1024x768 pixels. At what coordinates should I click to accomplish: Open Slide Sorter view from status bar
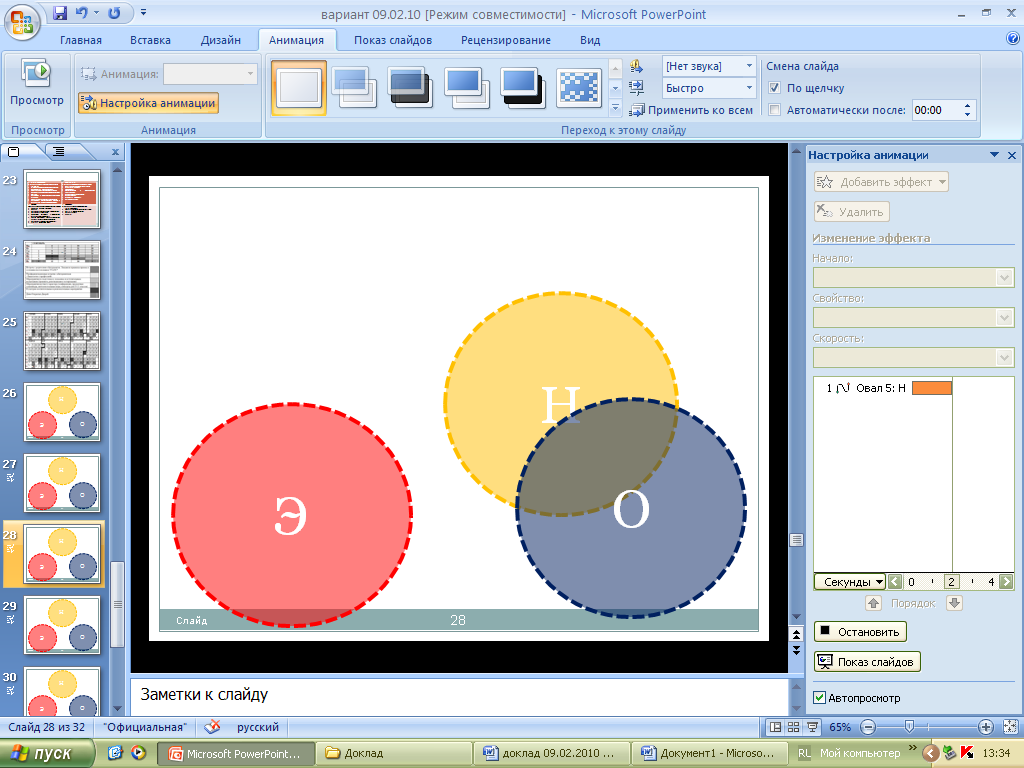[794, 727]
